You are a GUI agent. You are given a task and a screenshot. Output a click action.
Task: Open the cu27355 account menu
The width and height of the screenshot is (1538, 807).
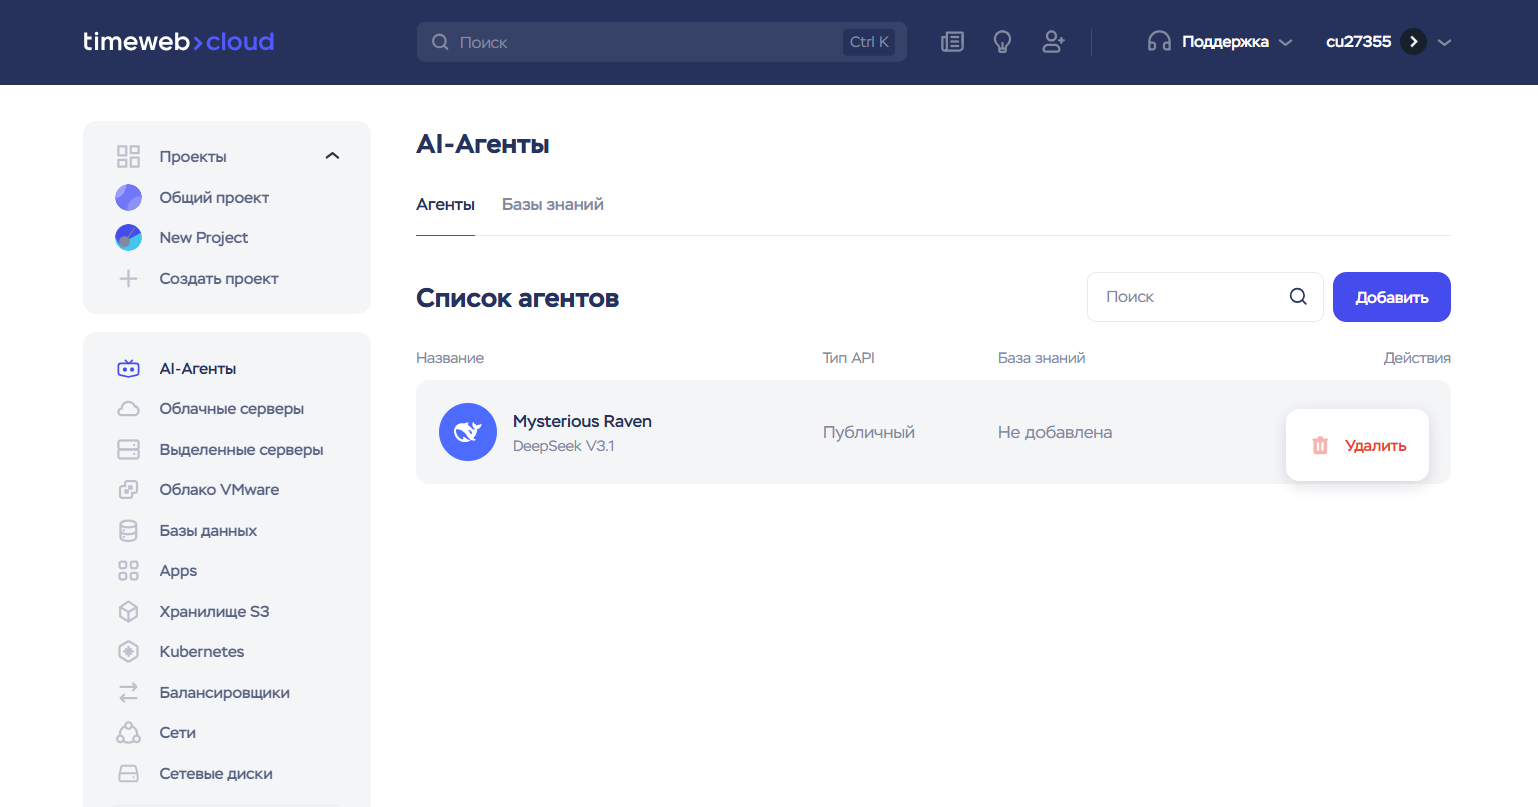coord(1388,42)
